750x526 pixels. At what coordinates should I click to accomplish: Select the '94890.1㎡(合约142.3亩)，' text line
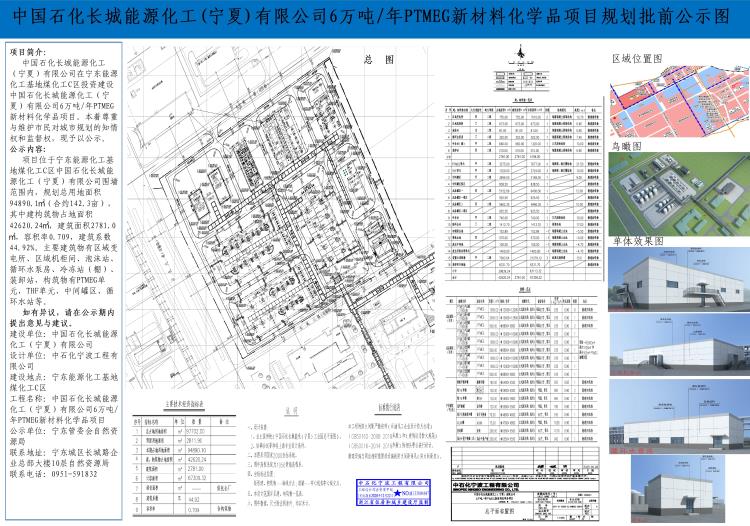click(x=61, y=203)
